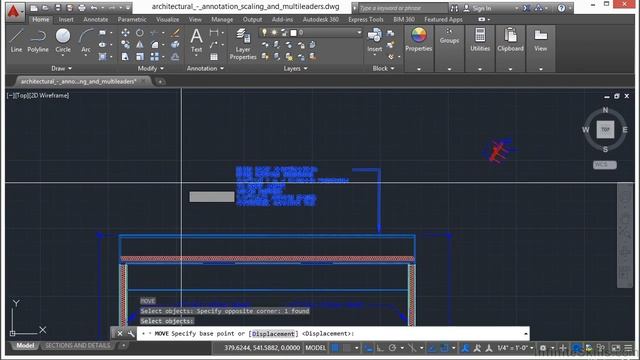Open the Annotate ribbon tab
Viewport: 640px width, 360px height.
tap(96, 19)
